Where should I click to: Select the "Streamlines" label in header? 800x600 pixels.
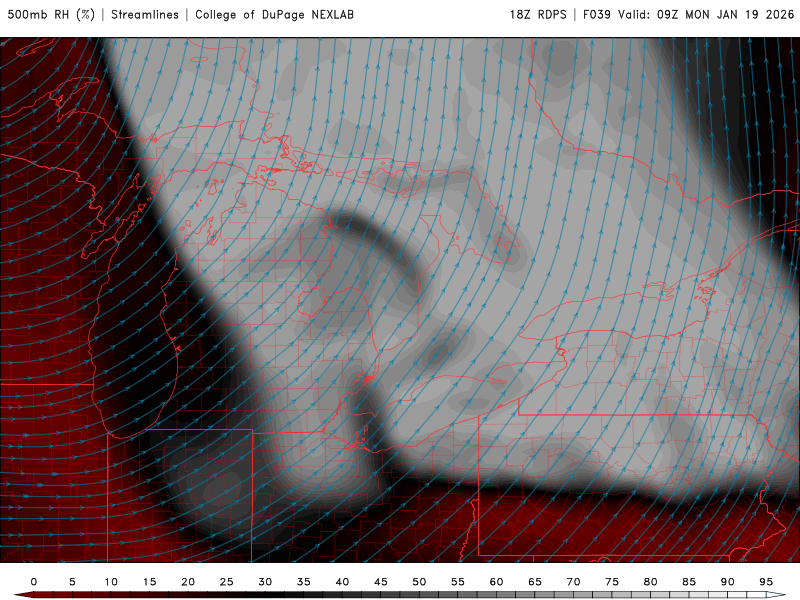(145, 14)
